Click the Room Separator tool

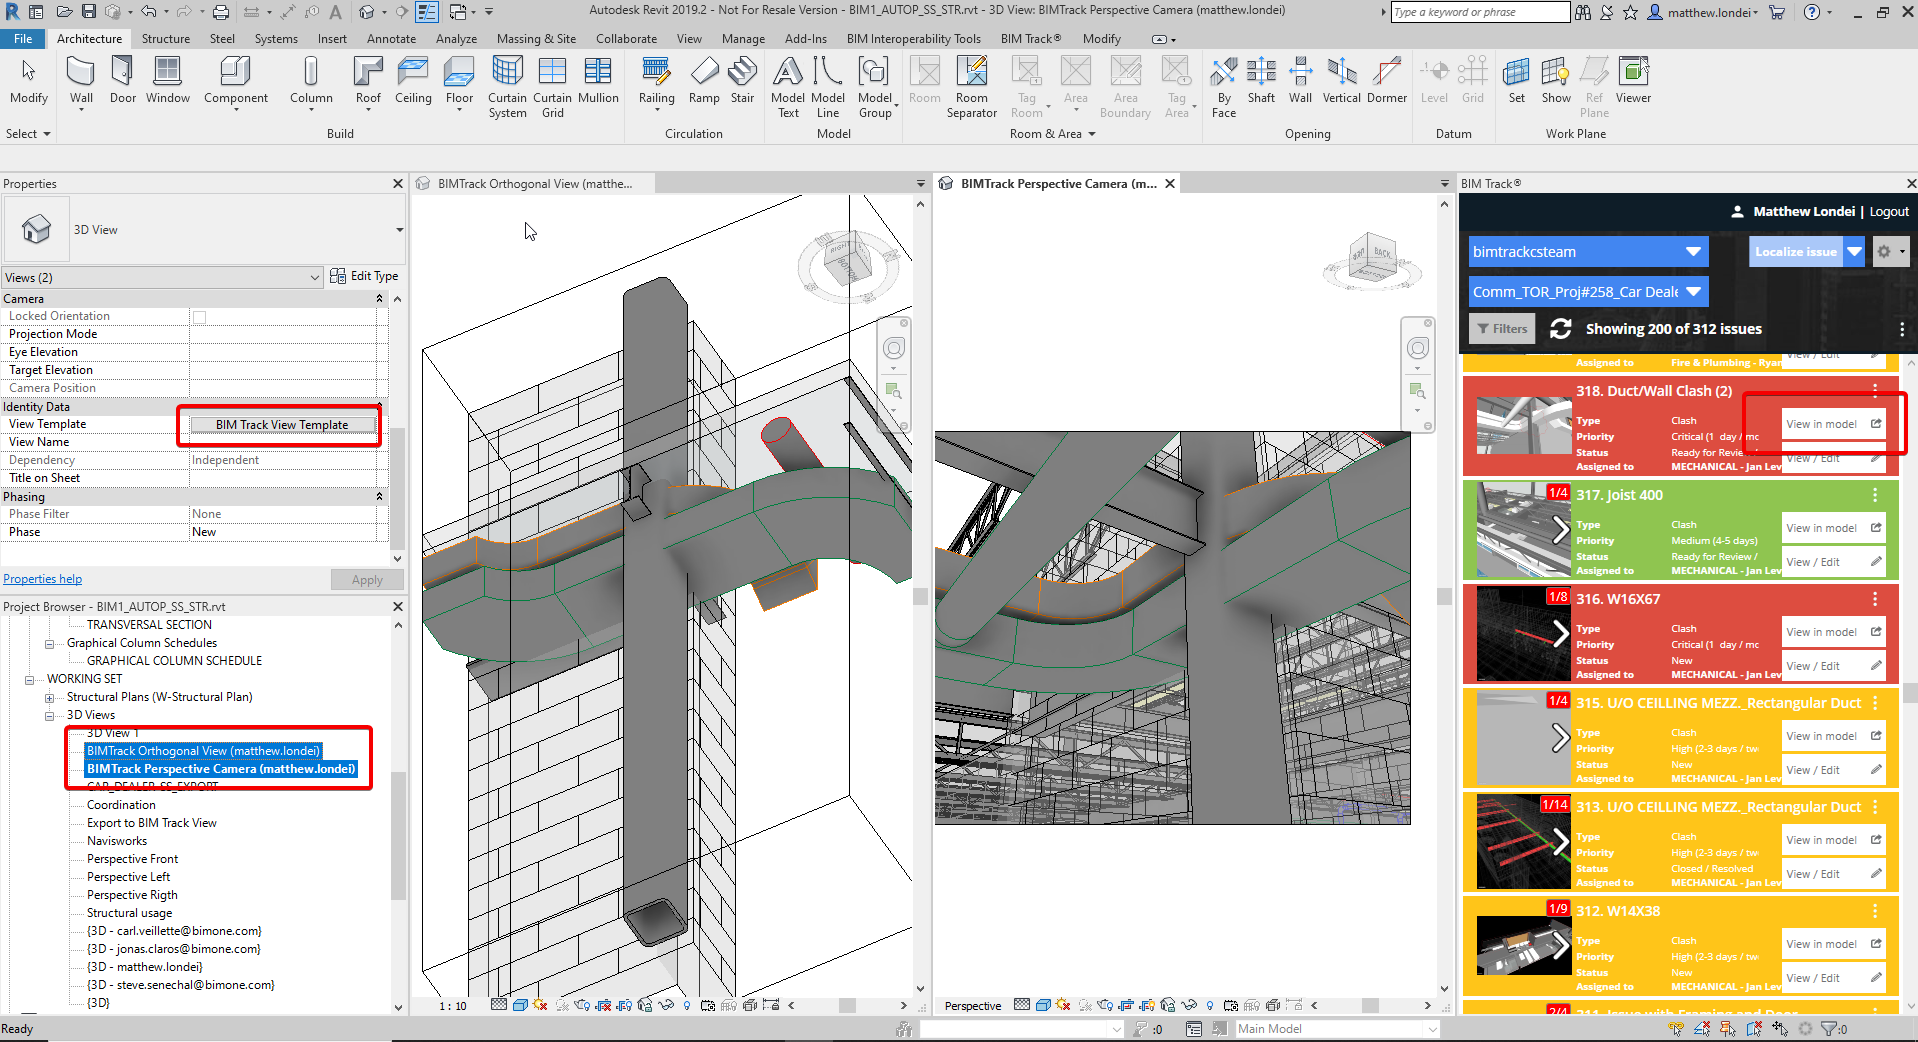coord(972,87)
